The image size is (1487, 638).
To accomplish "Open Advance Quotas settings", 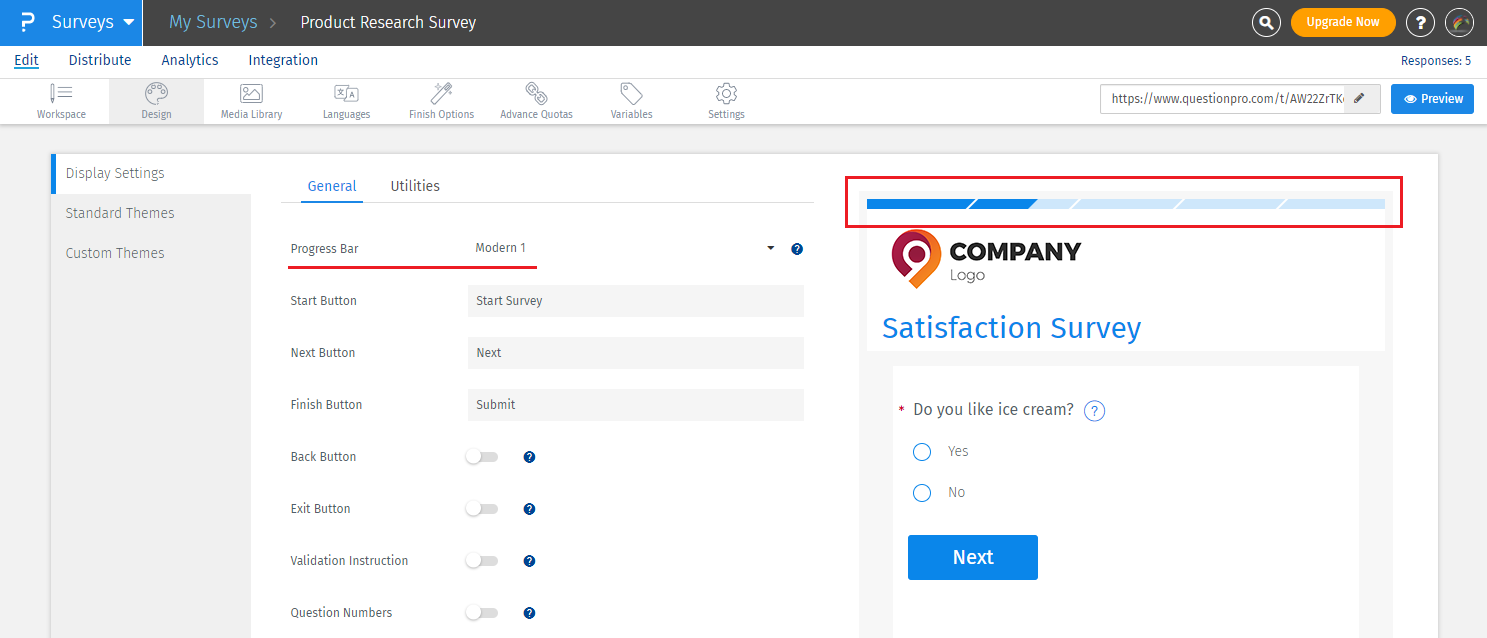I will (x=536, y=100).
